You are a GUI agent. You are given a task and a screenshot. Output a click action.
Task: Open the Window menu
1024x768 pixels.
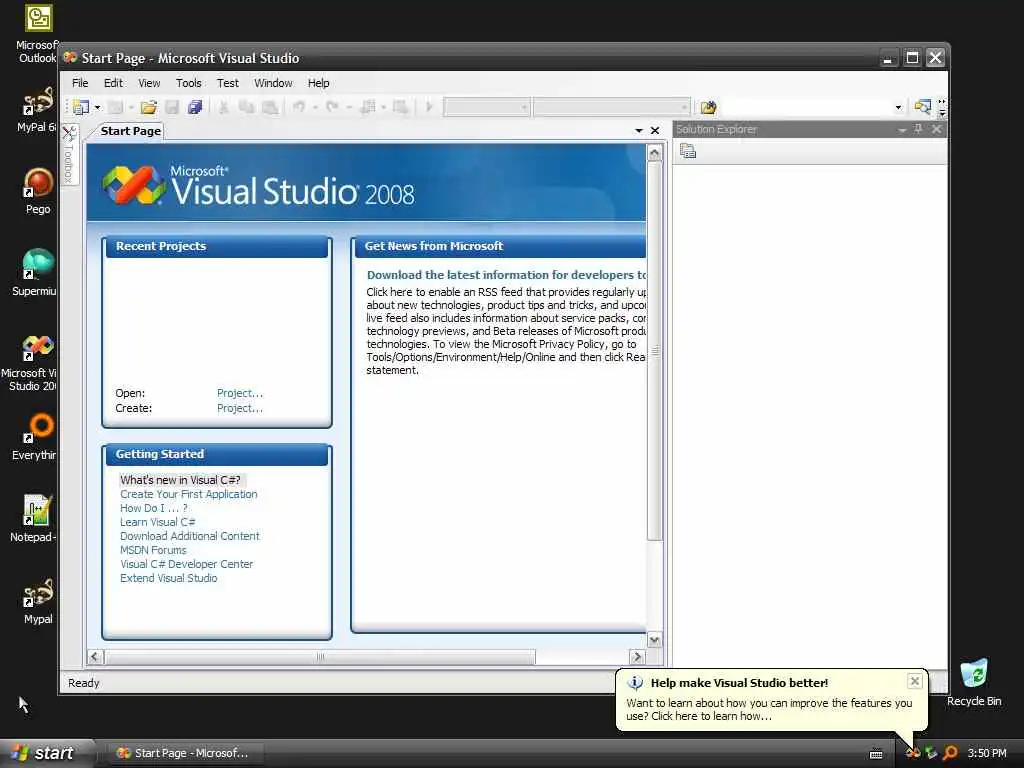[273, 83]
